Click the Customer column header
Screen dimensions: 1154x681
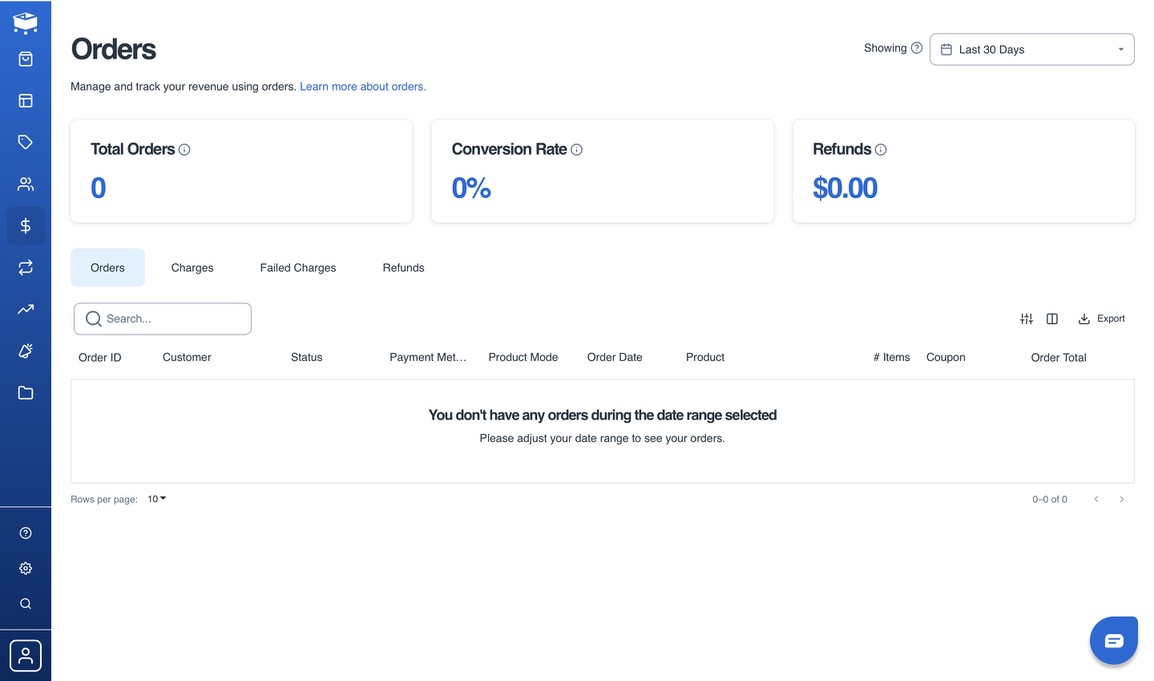[x=187, y=358]
